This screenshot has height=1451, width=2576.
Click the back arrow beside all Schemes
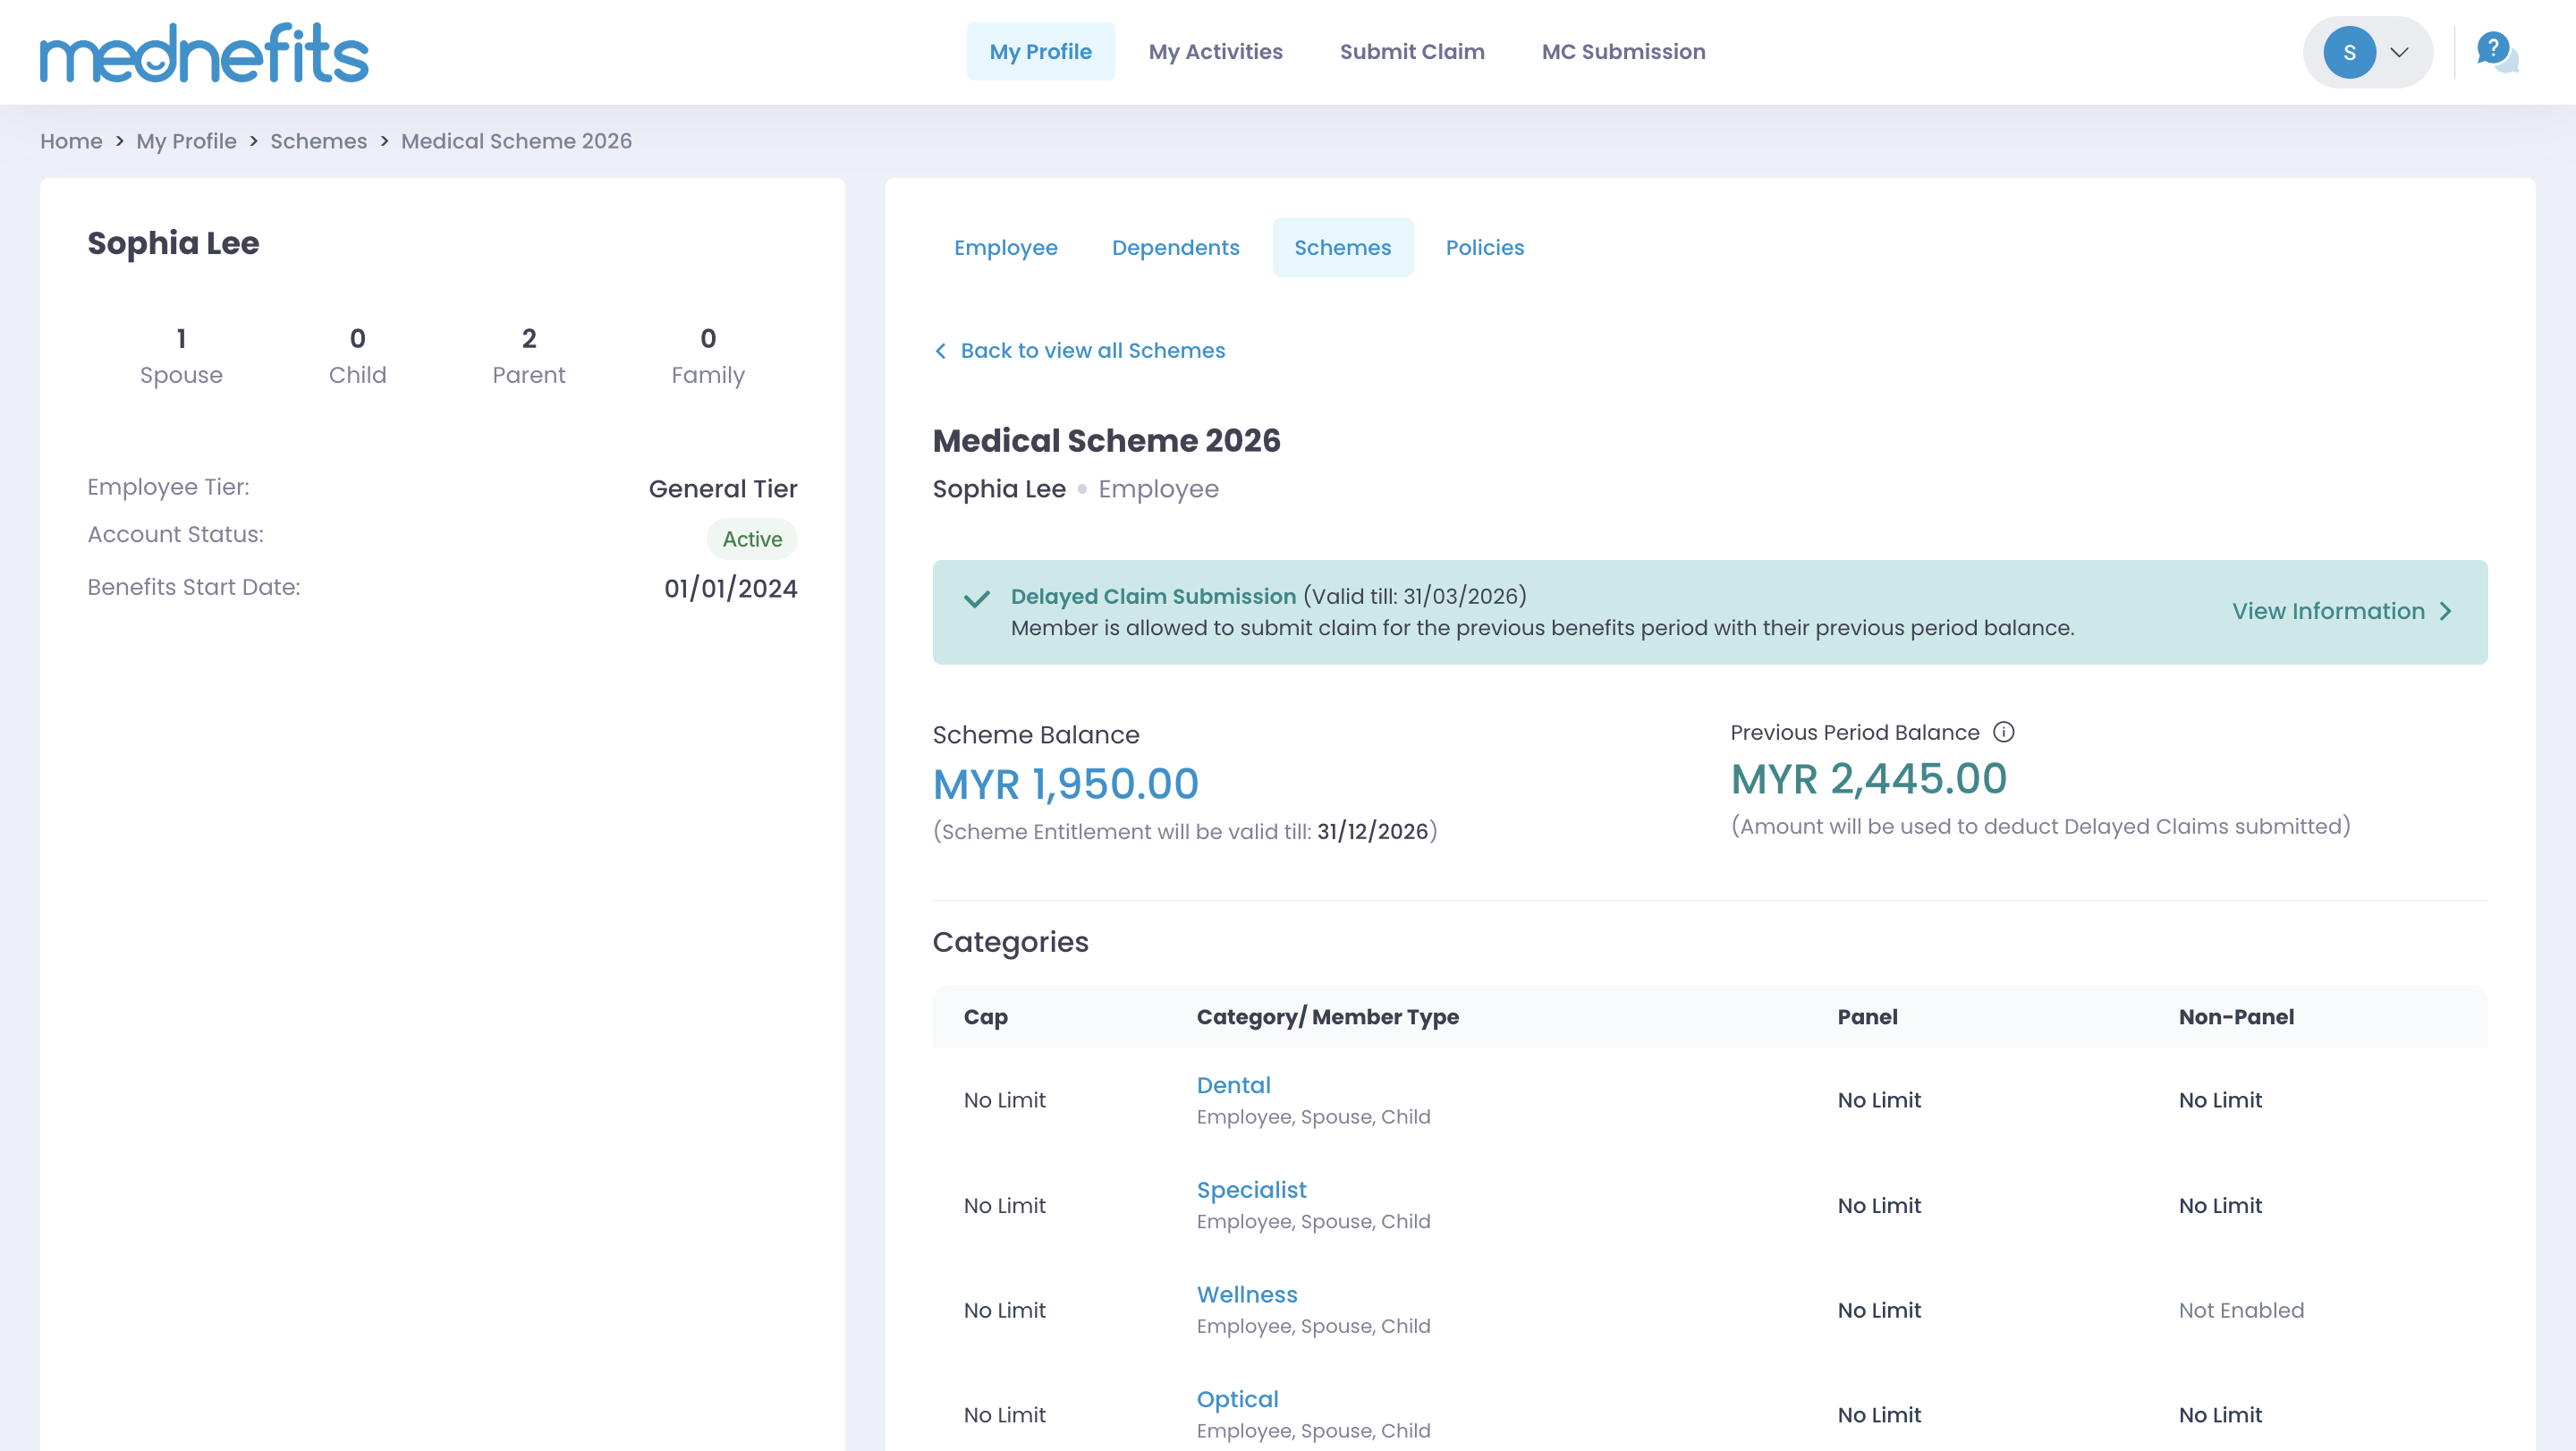coord(940,351)
